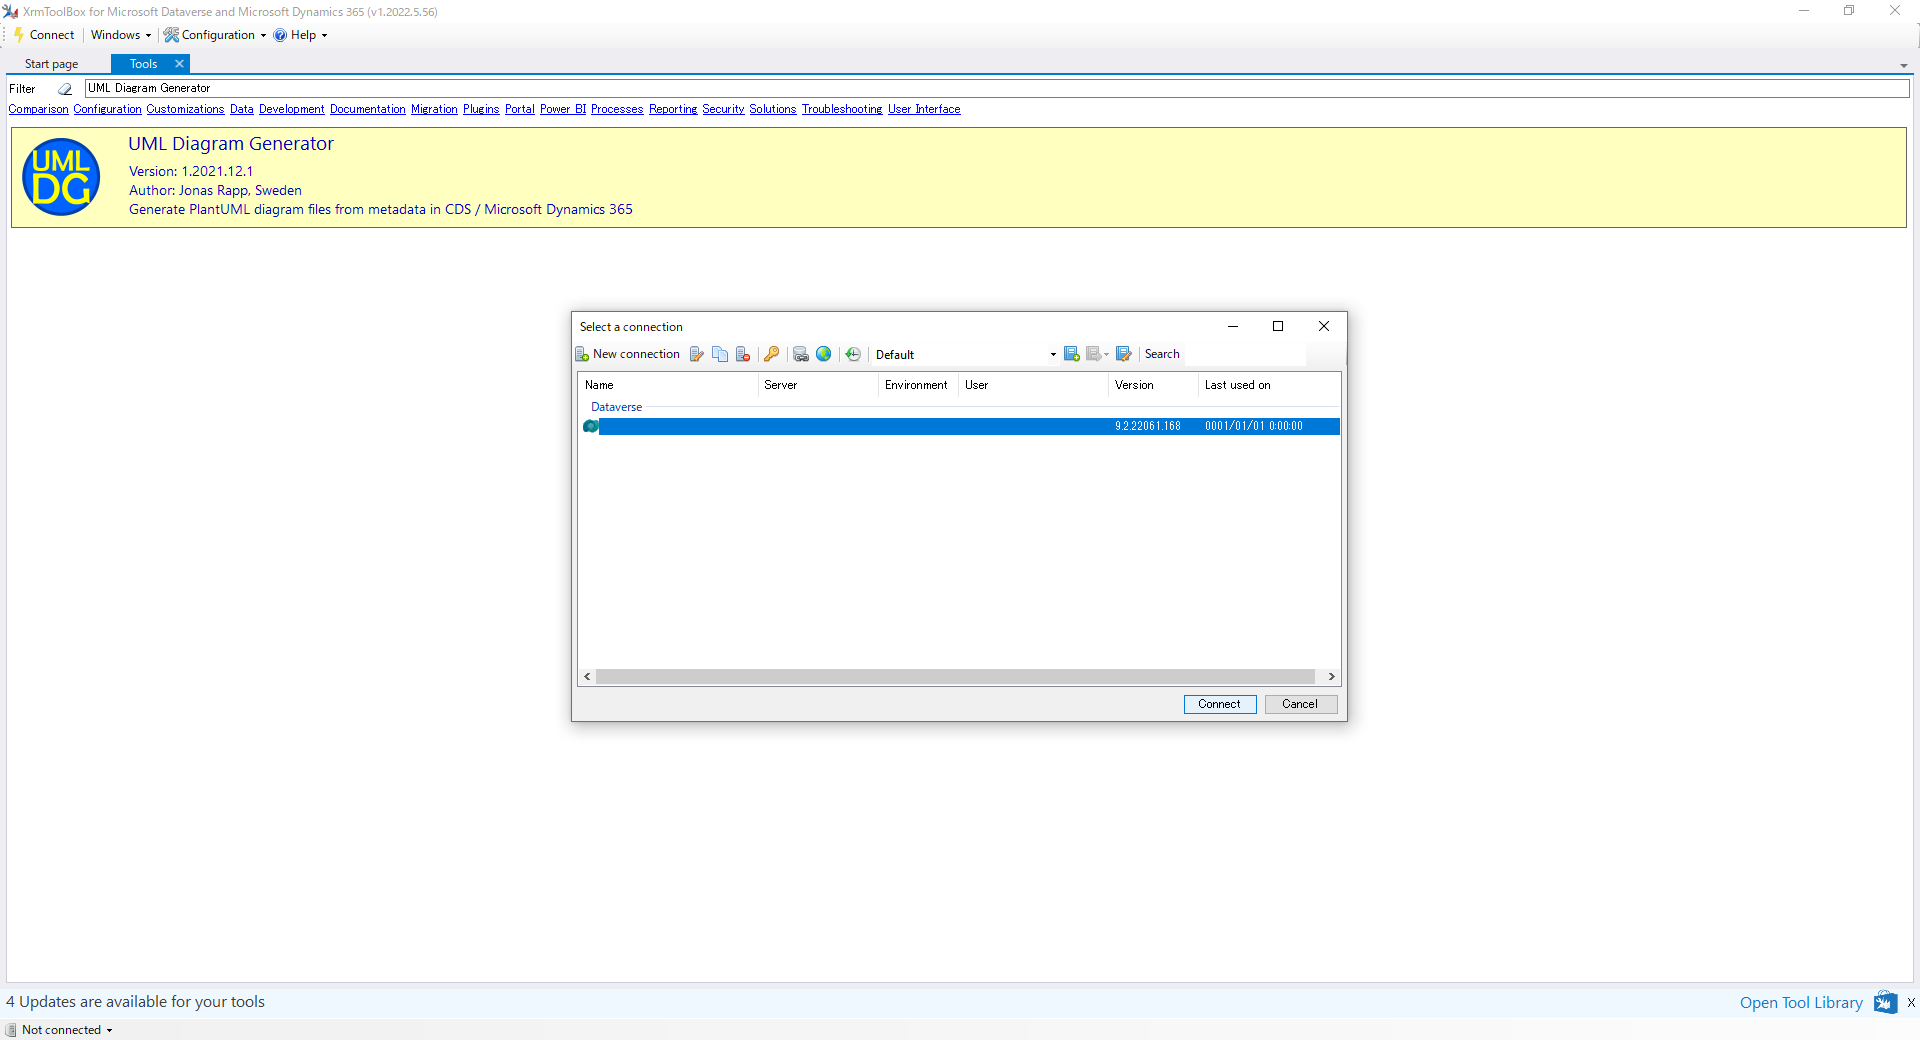Click the delete connection icon

[743, 354]
